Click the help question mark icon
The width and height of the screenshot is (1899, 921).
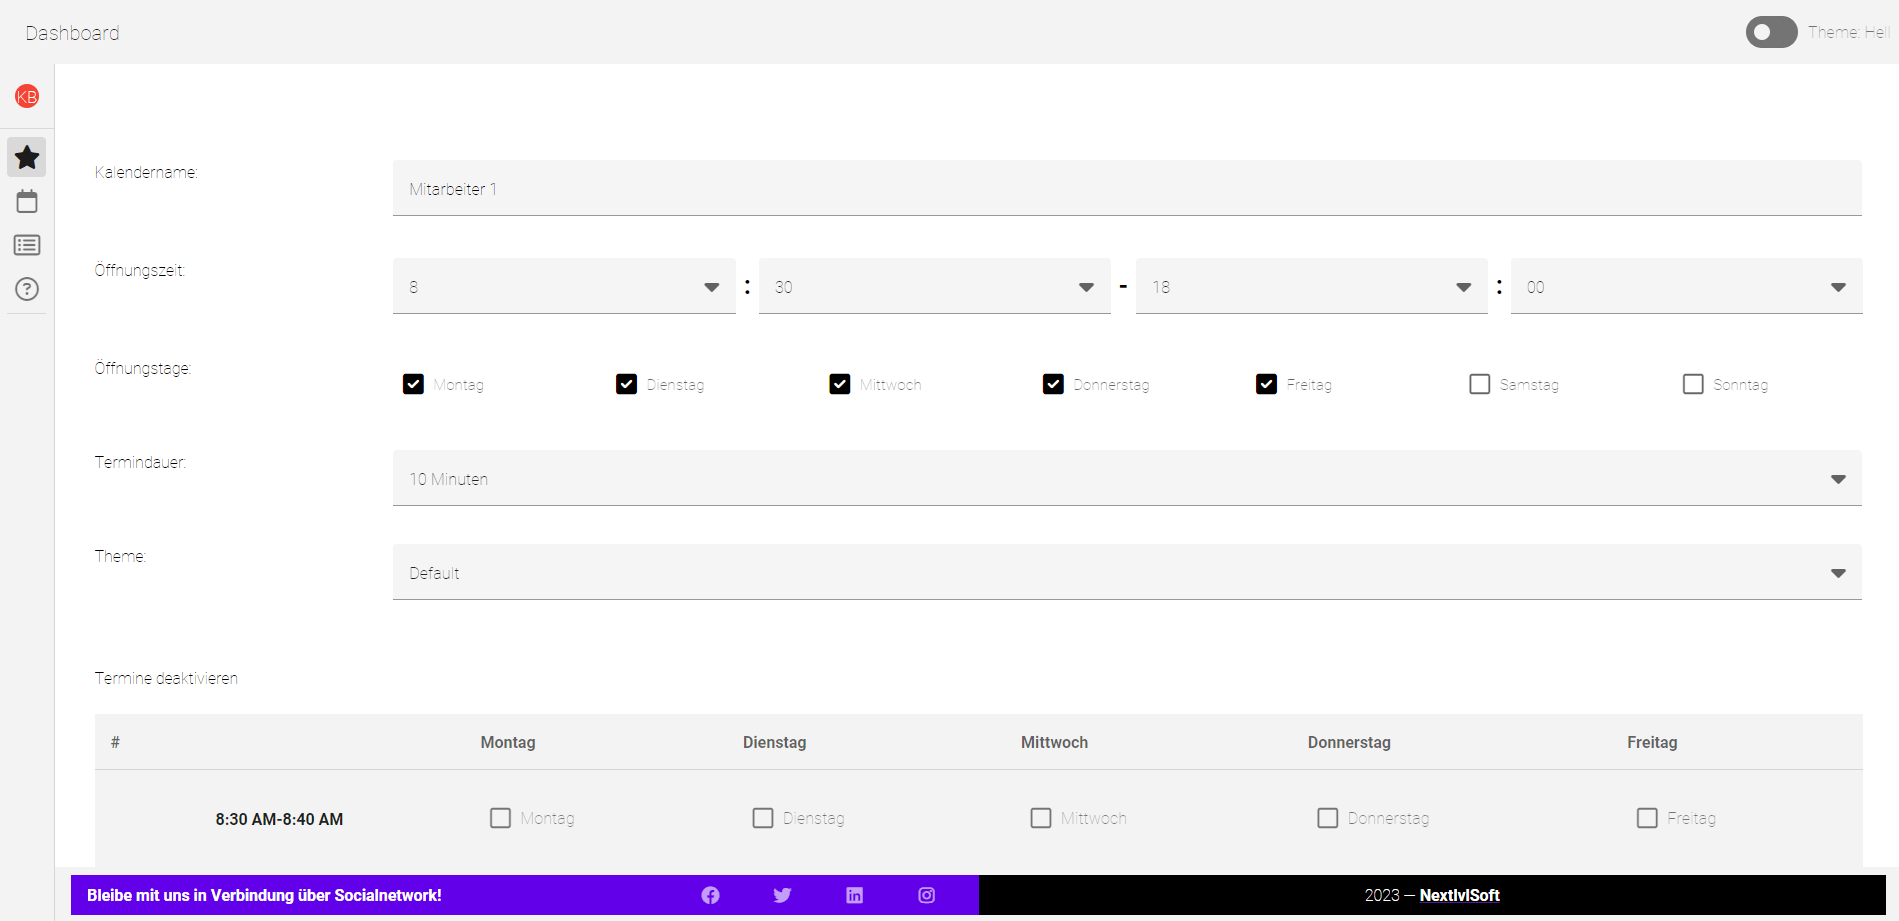[x=27, y=289]
